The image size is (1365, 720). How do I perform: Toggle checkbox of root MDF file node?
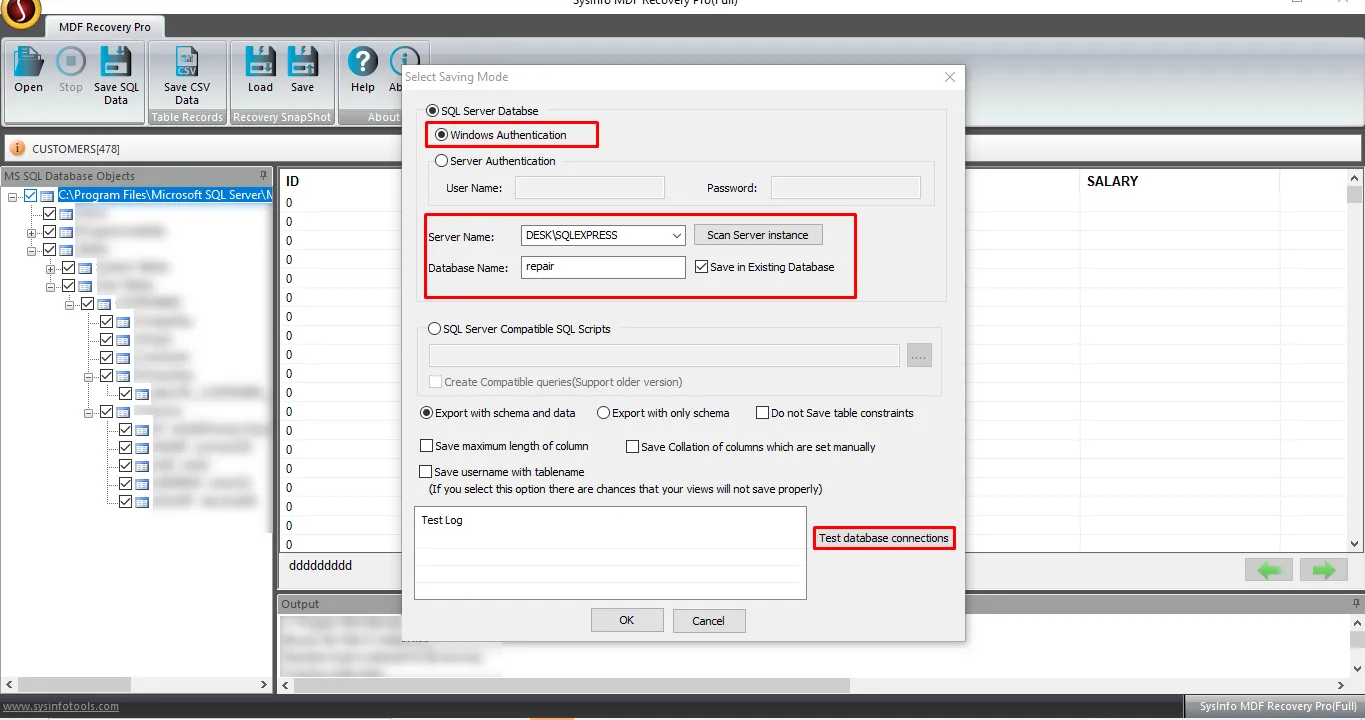coord(30,195)
